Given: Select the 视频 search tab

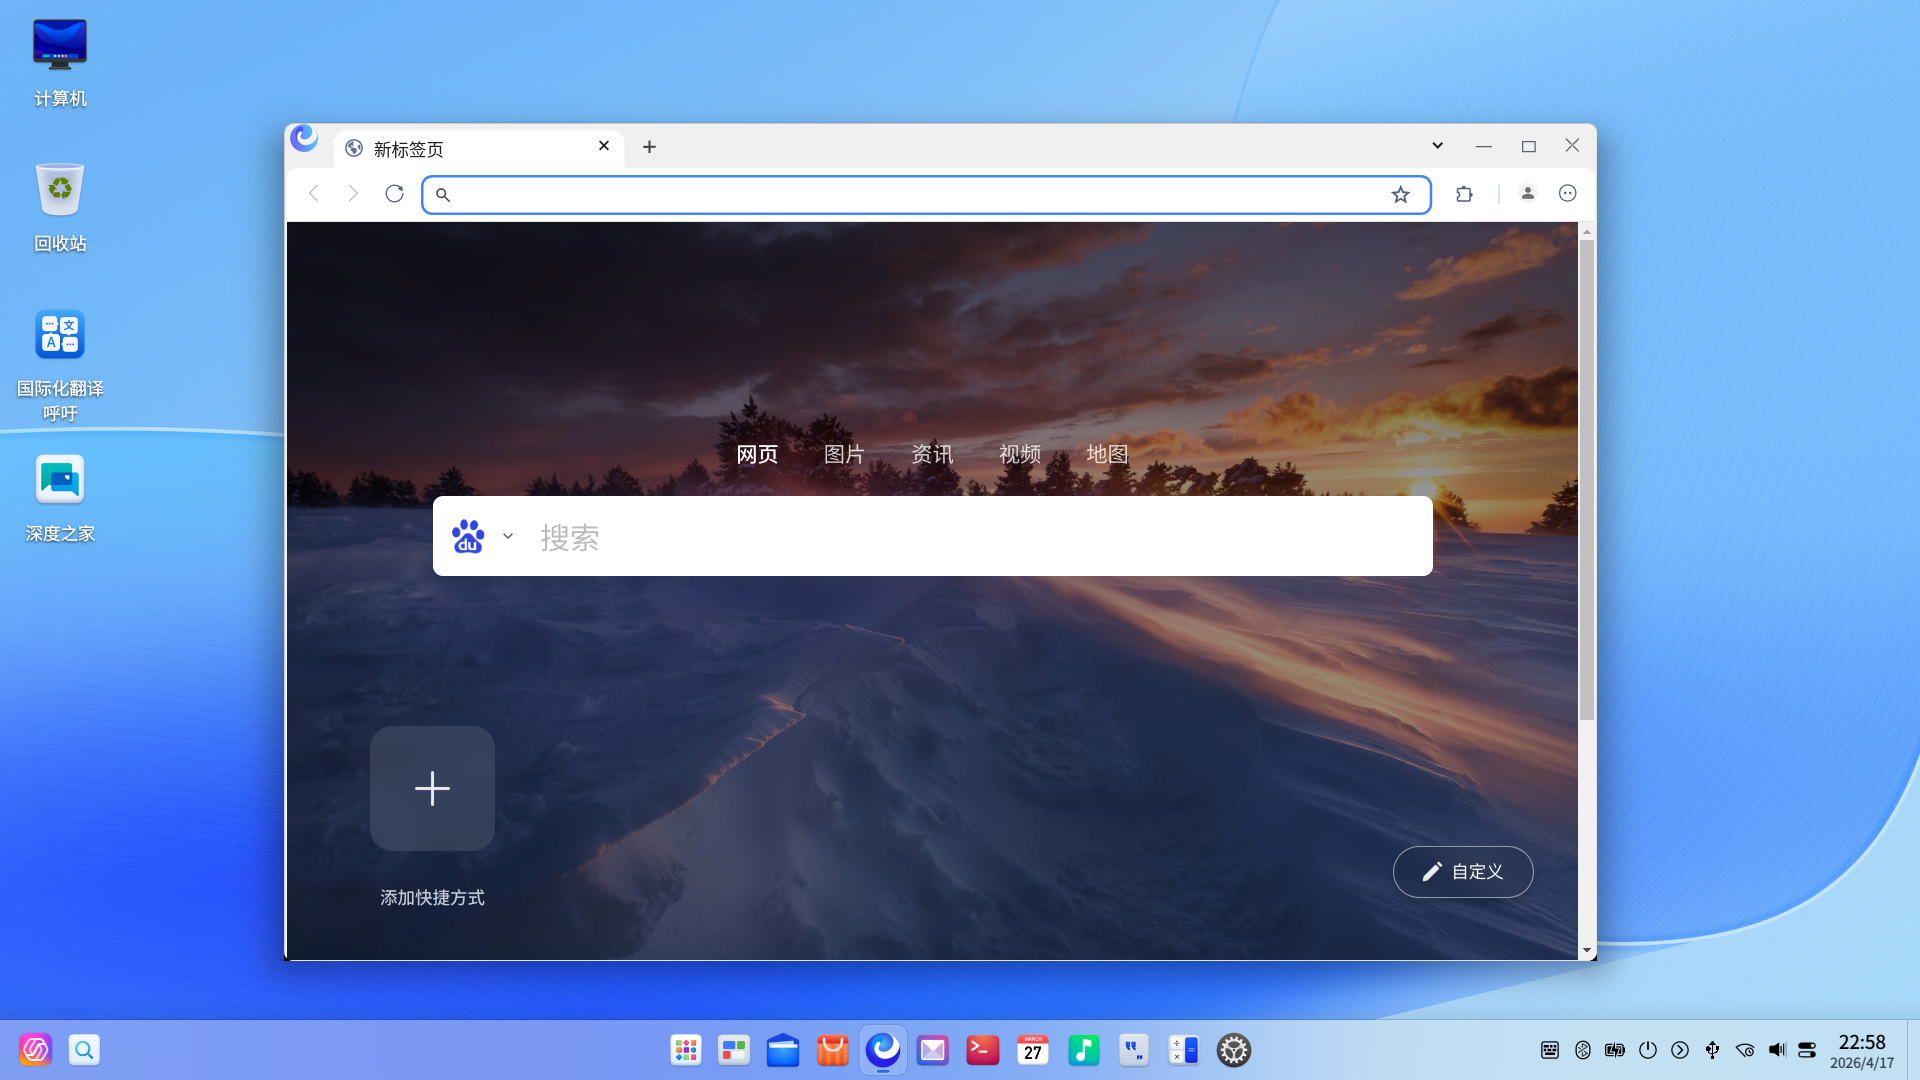Looking at the screenshot, I should point(1019,454).
